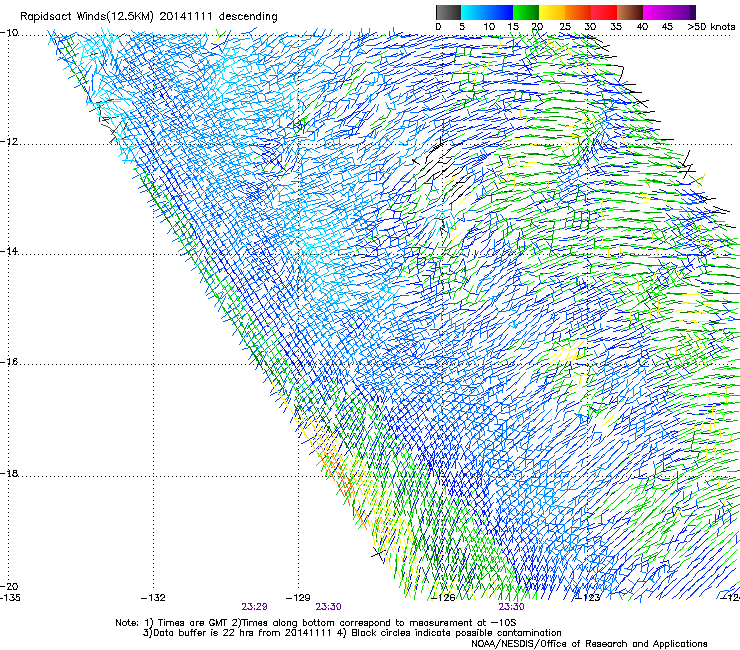Click the '-12' latitude axis label
Image resolution: width=740 pixels, height=650 pixels.
(x=9, y=142)
